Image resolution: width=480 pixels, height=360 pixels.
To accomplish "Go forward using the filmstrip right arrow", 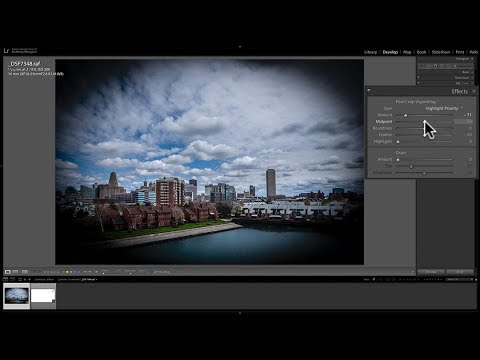I will pos(30,279).
